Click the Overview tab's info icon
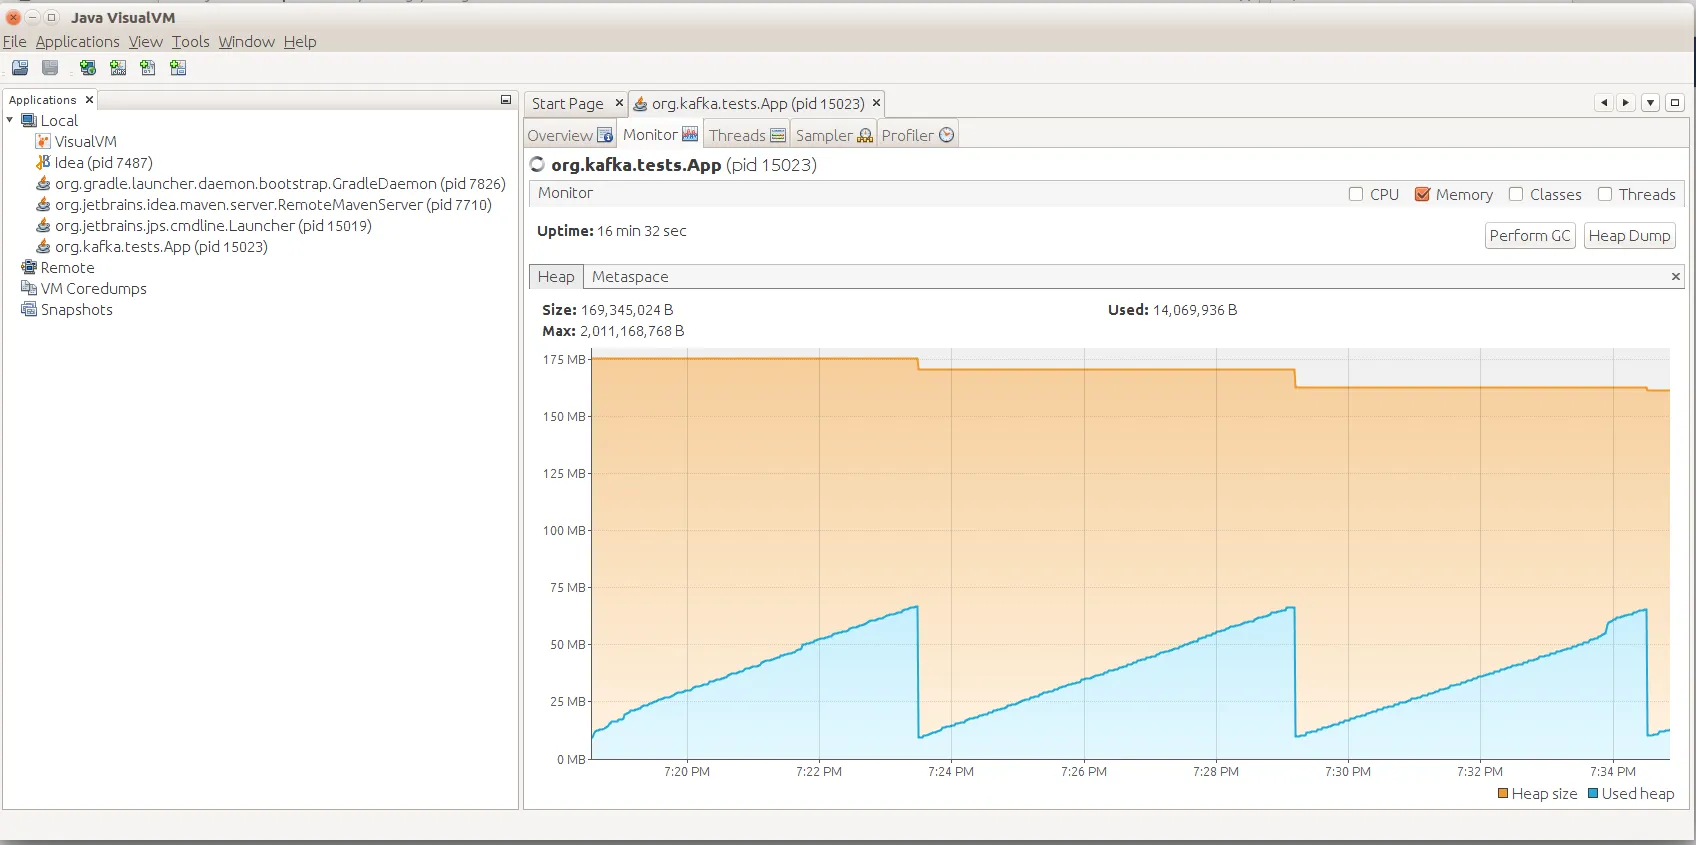Screen dimensions: 1696x845 (x=605, y=135)
